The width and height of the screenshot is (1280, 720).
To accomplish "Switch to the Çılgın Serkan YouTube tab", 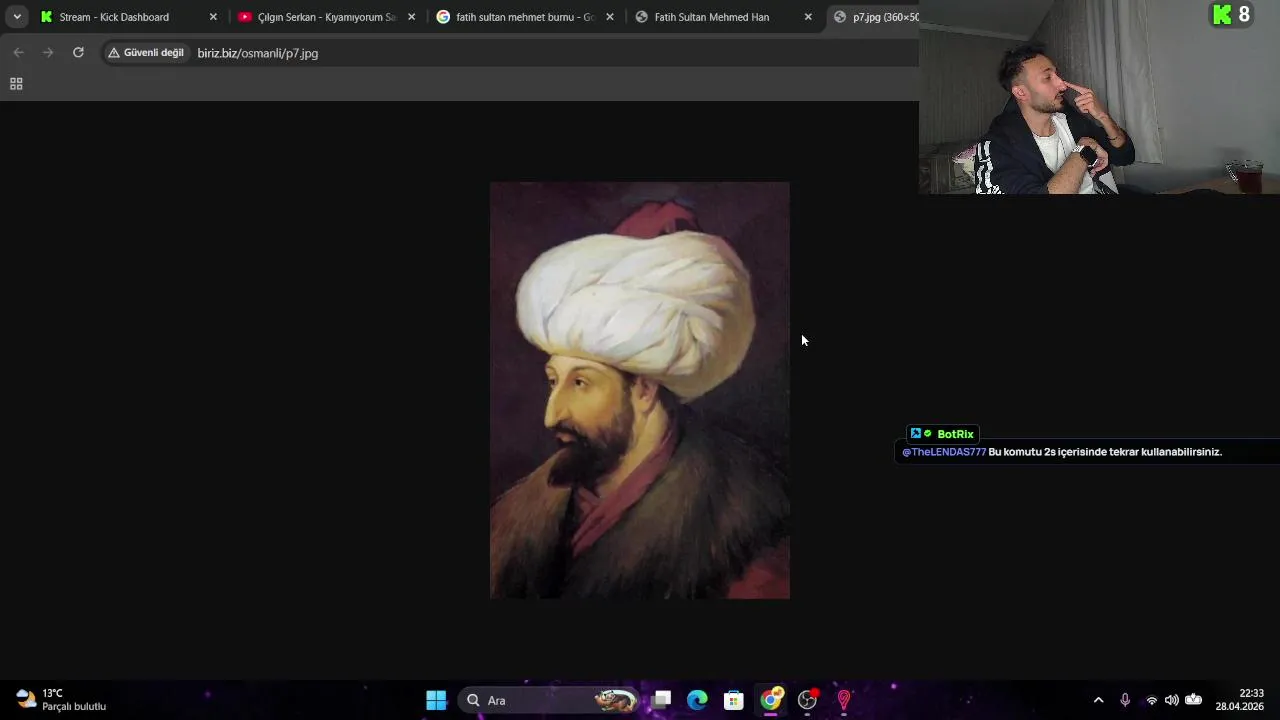I will (326, 17).
